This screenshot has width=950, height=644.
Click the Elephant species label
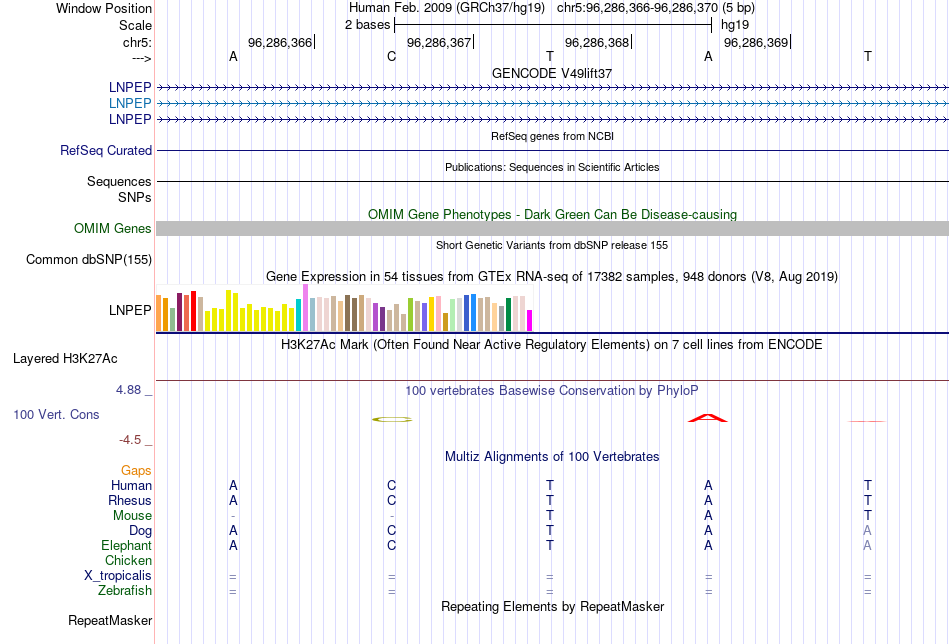click(127, 546)
